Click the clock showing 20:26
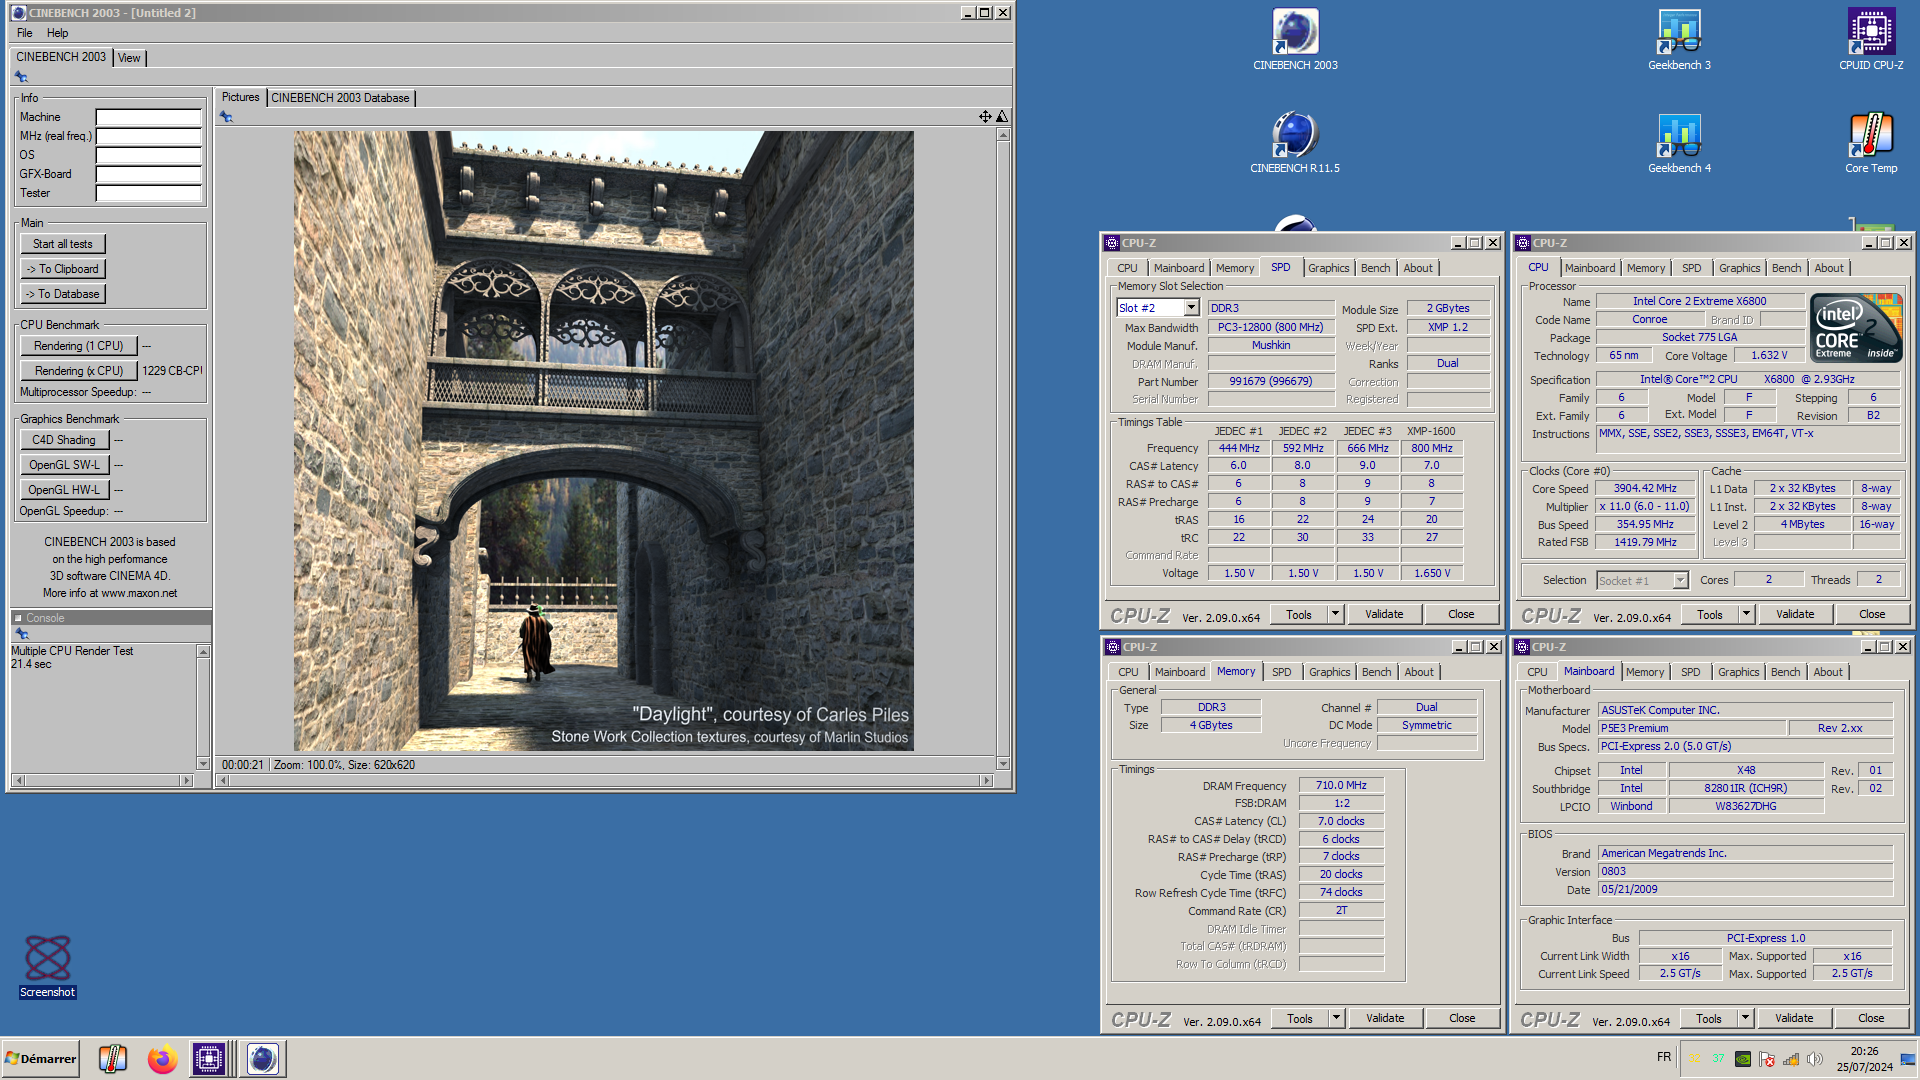 click(1864, 1051)
